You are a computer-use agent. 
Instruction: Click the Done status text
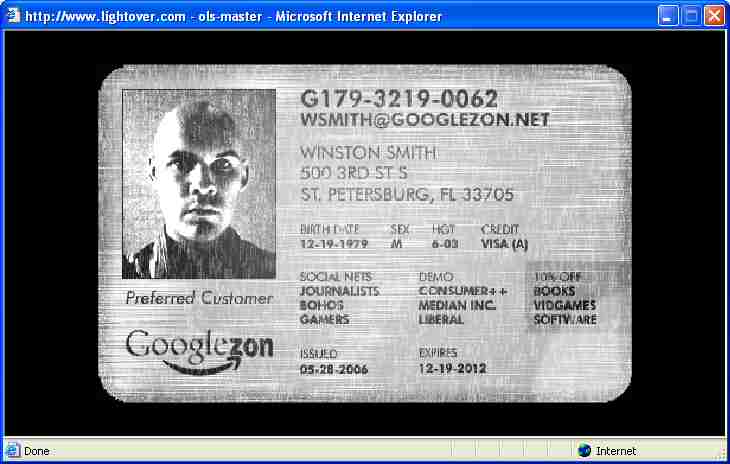(x=37, y=451)
